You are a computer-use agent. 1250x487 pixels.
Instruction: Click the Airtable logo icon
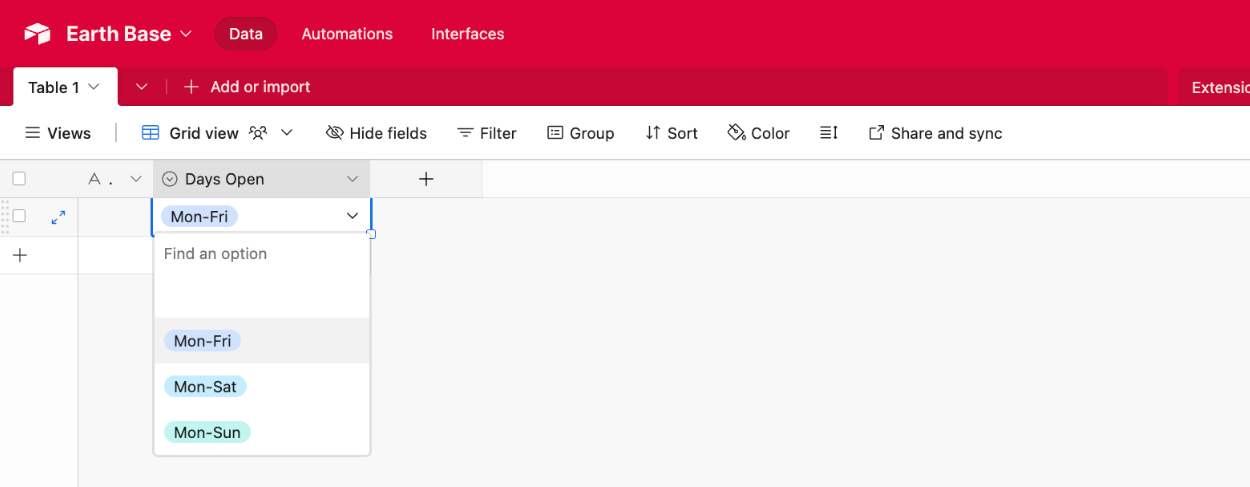click(x=37, y=34)
